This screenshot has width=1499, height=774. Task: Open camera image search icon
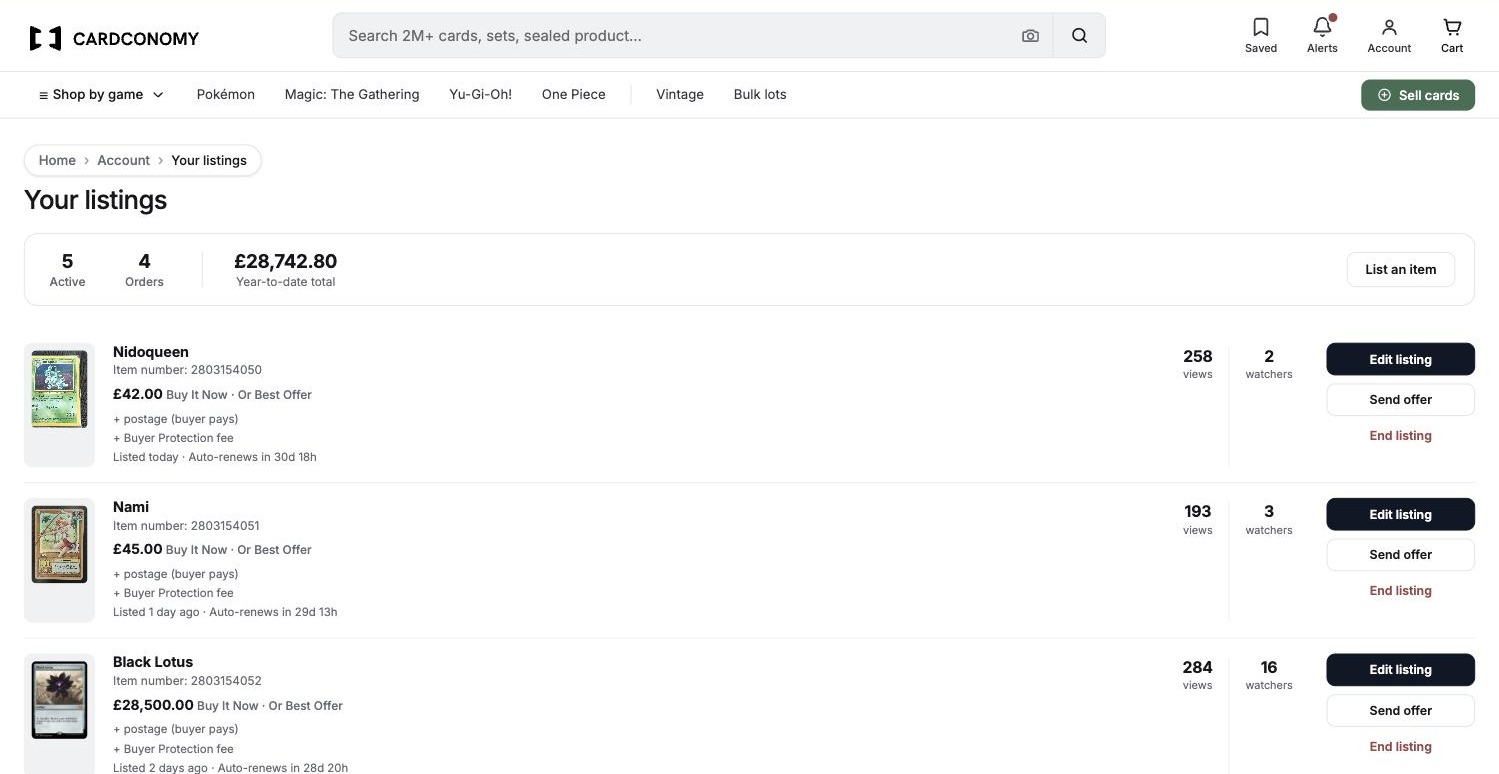(1030, 36)
